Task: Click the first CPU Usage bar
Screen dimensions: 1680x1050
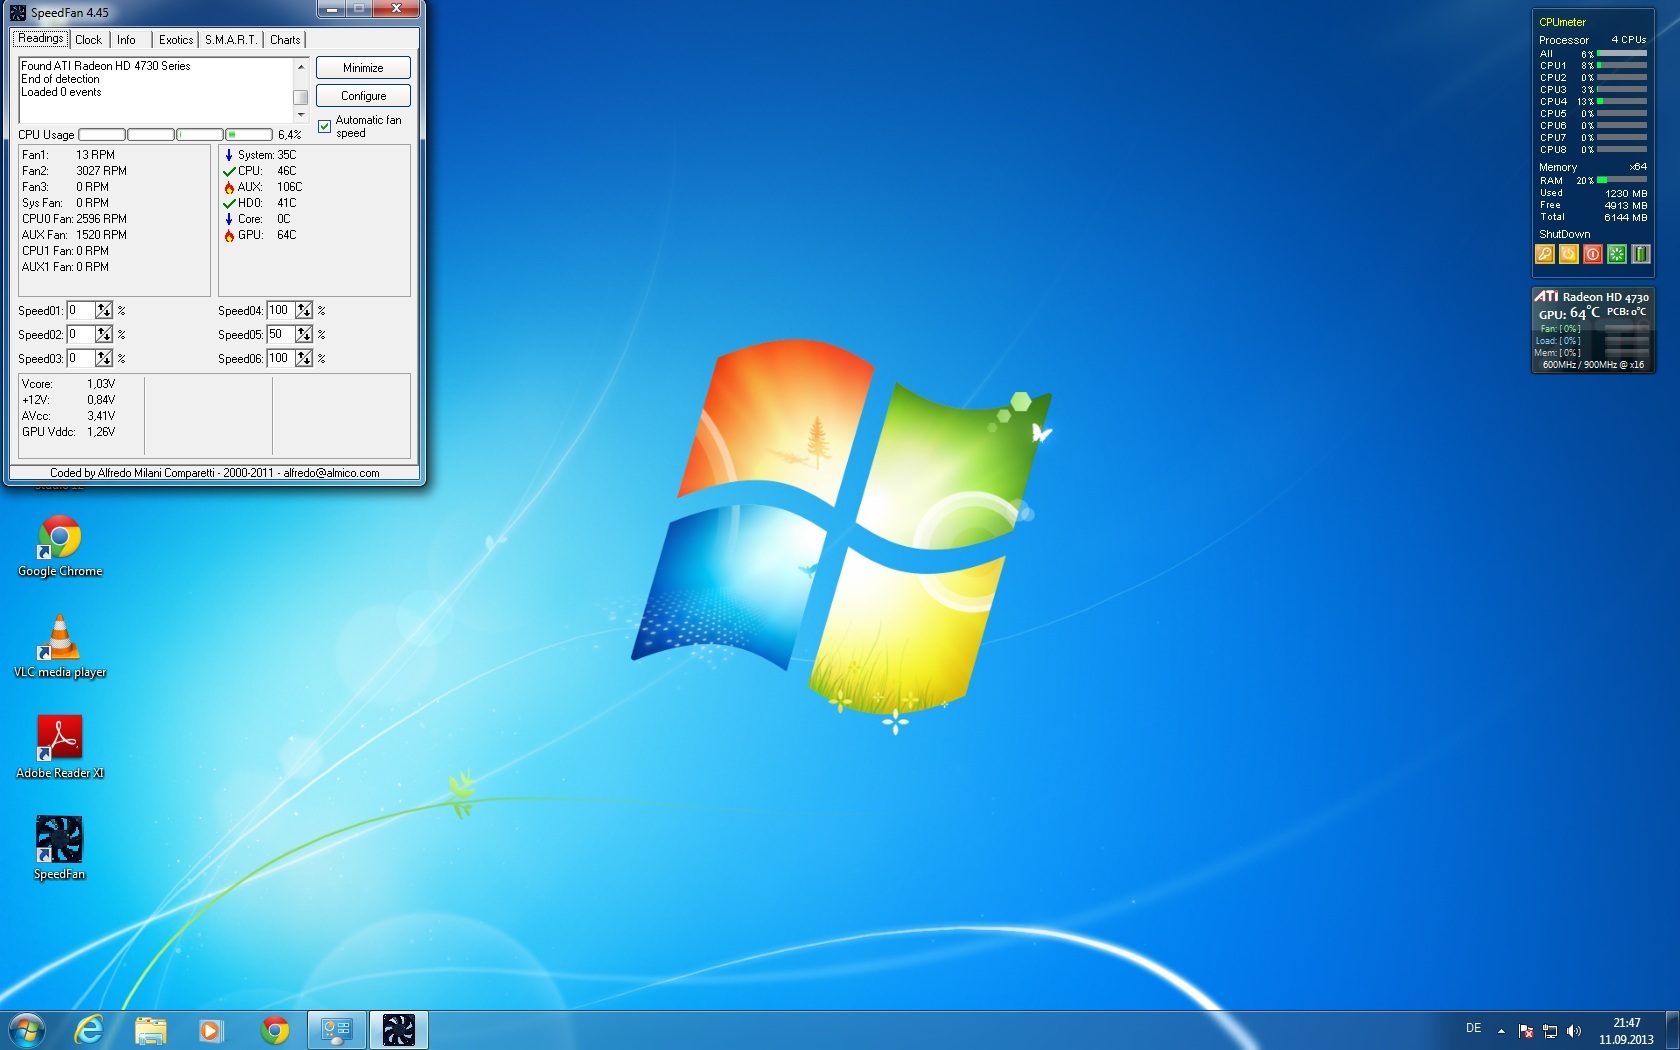Action: (102, 135)
